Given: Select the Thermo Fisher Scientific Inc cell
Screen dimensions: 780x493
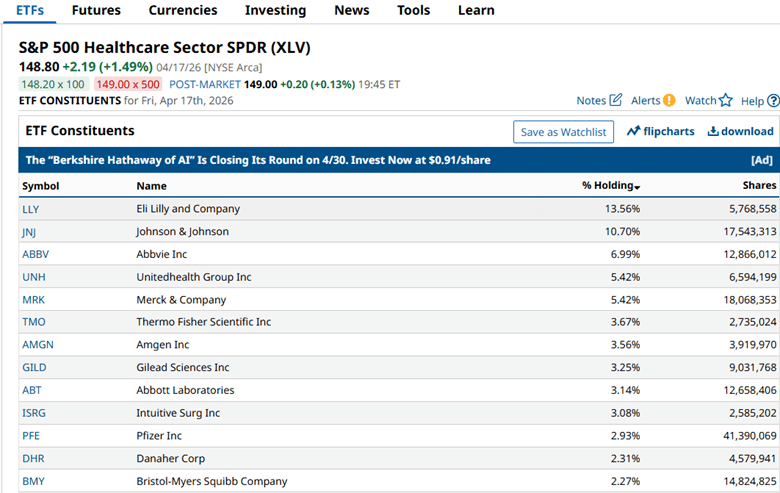Looking at the screenshot, I should (204, 322).
